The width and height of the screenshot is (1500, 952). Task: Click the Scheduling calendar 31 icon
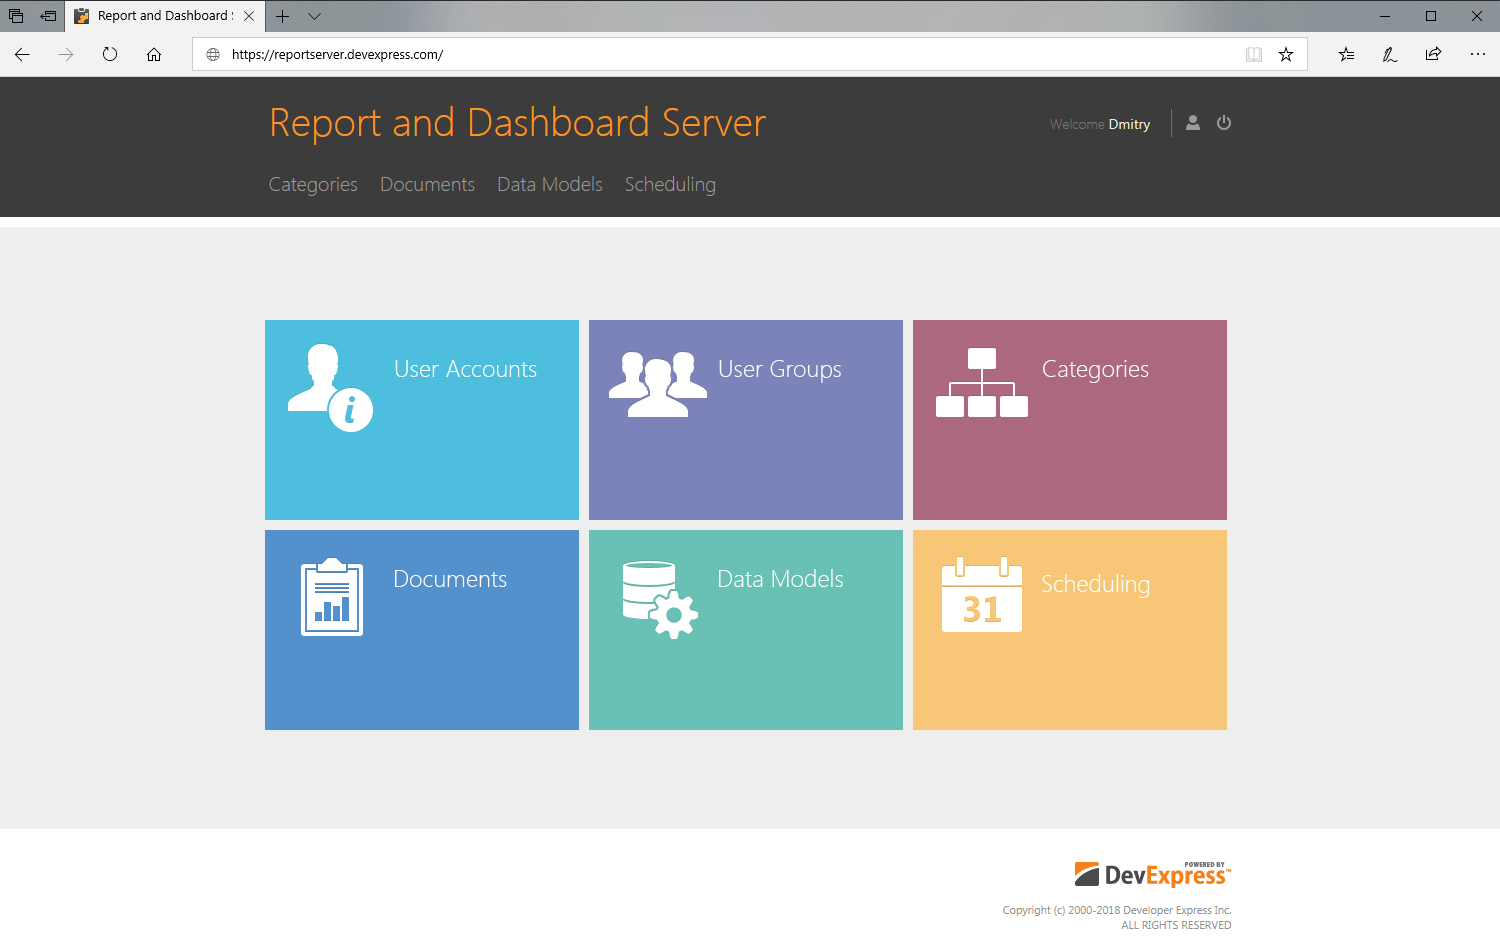tap(982, 595)
